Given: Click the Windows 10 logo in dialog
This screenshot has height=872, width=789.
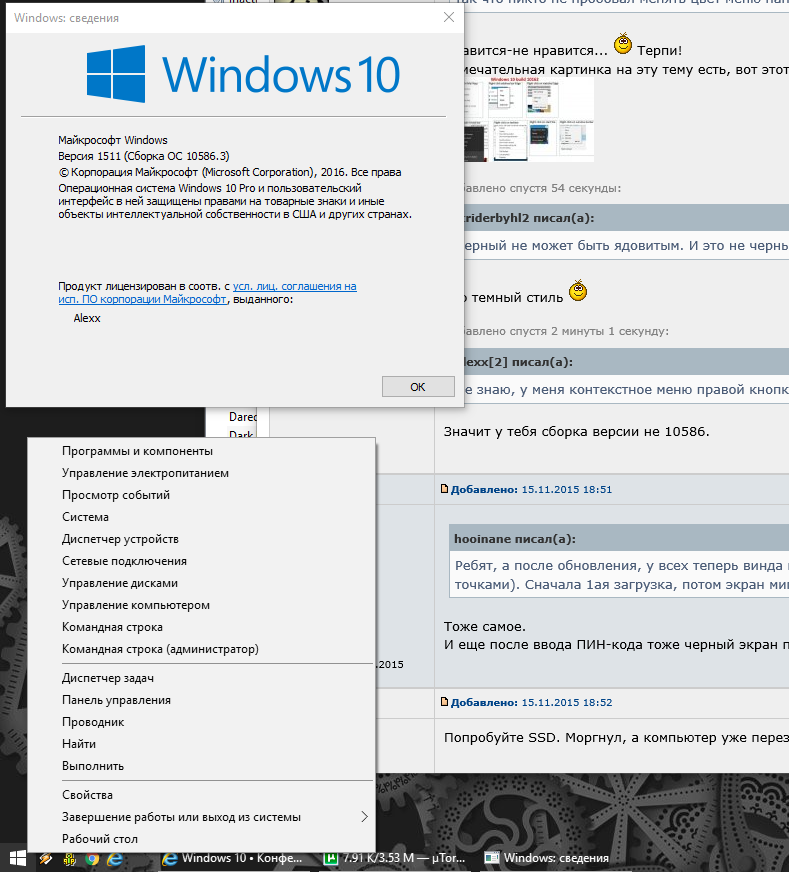Looking at the screenshot, I should coord(244,74).
